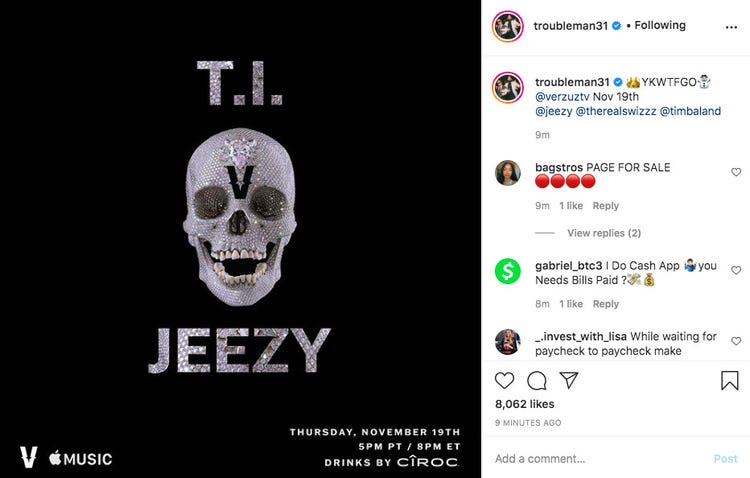Open the @verzuztv mention link
The width and height of the screenshot is (750, 478).
pyautogui.click(x=562, y=97)
